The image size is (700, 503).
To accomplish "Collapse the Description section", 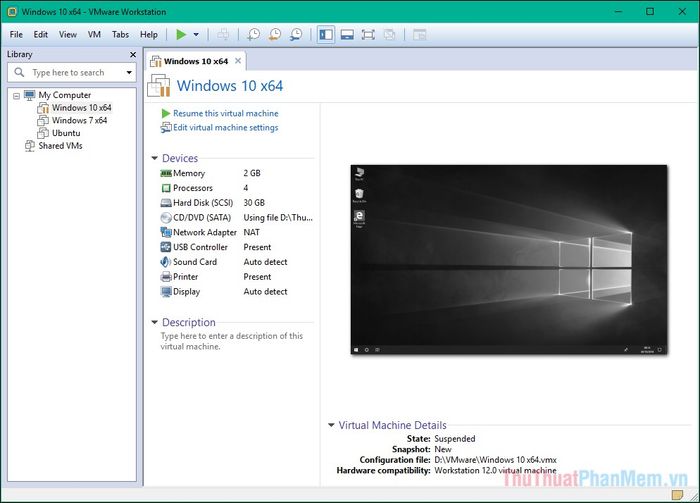I will (x=154, y=322).
